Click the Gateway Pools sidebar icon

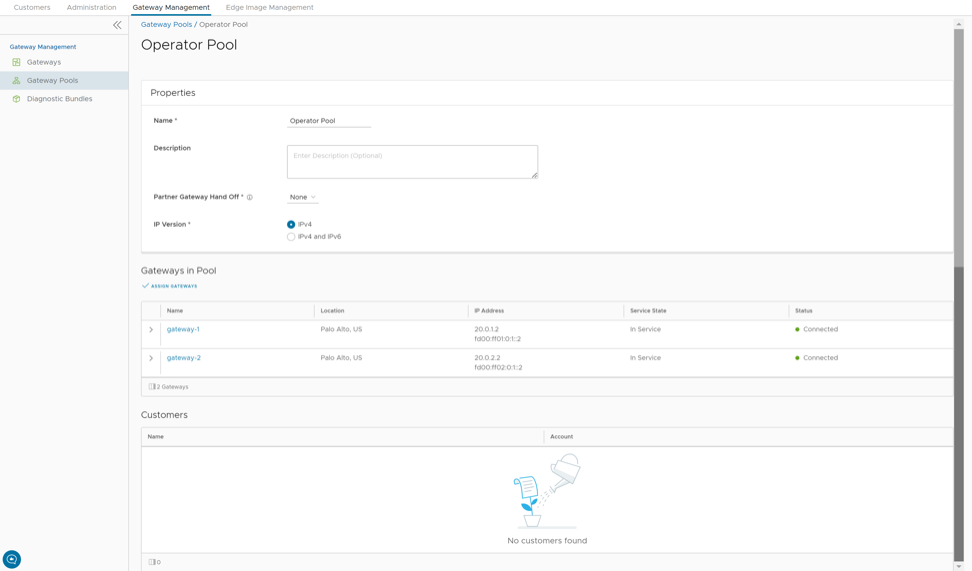pos(16,81)
